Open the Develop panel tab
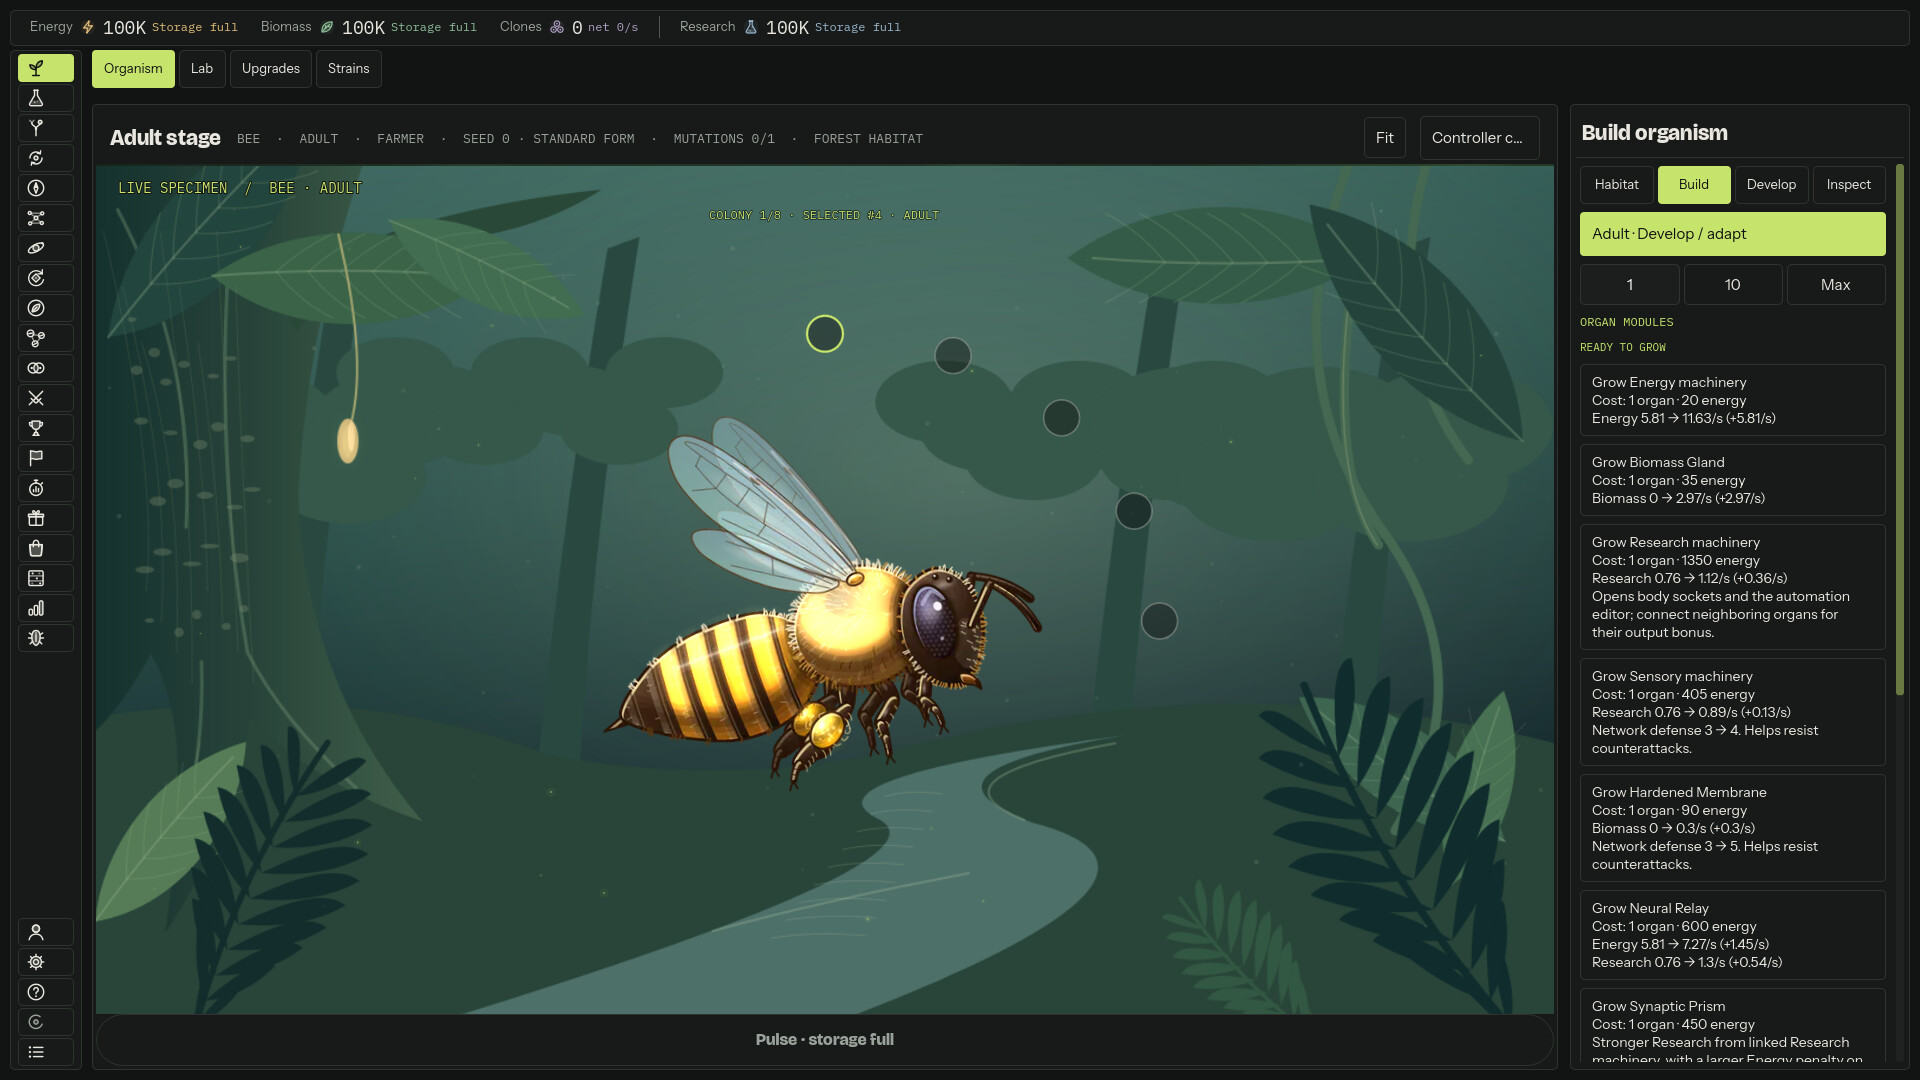Screen dimensions: 1920x1080 coord(1771,185)
